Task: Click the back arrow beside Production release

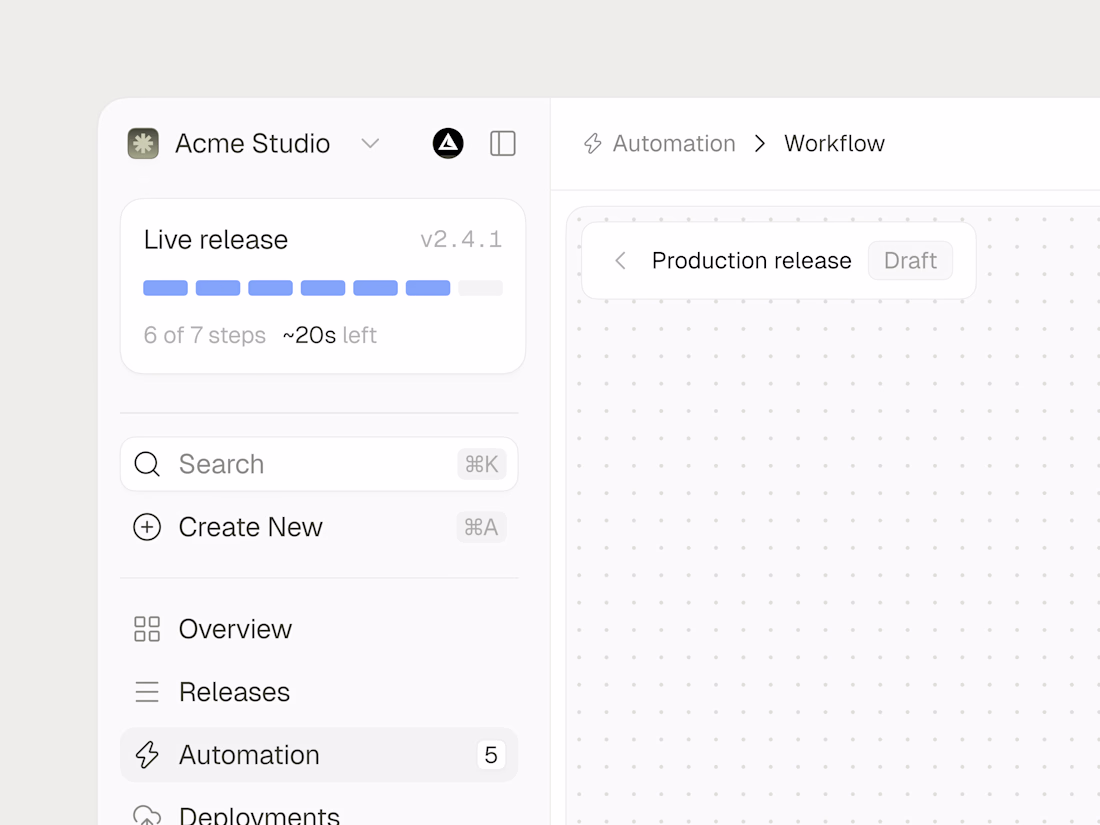Action: click(x=620, y=261)
